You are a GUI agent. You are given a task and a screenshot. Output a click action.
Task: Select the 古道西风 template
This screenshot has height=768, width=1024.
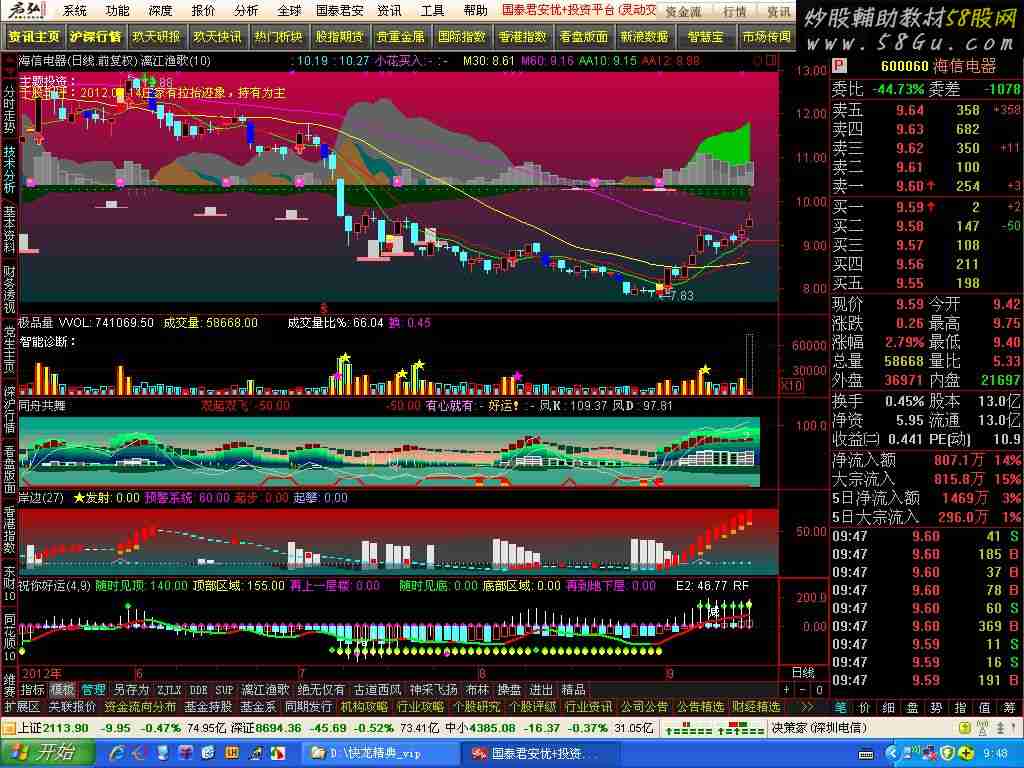pos(377,690)
